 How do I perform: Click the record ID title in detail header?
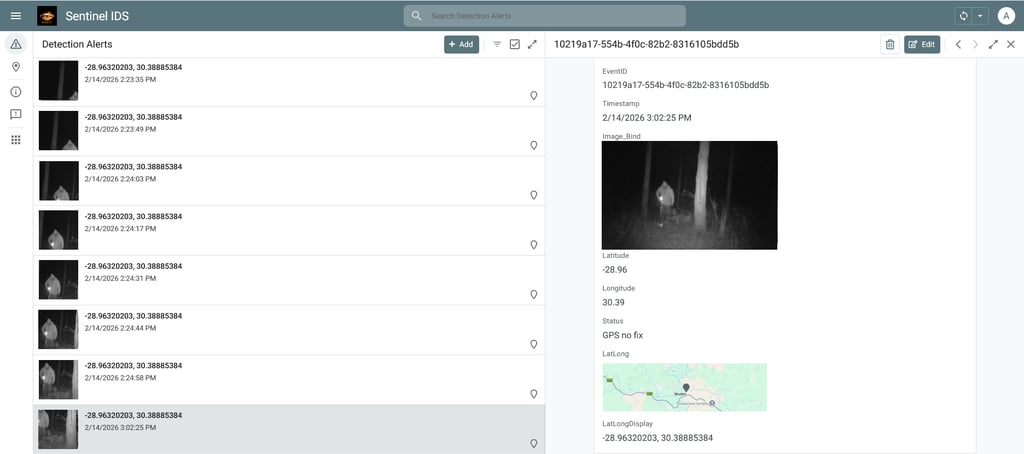coord(647,44)
